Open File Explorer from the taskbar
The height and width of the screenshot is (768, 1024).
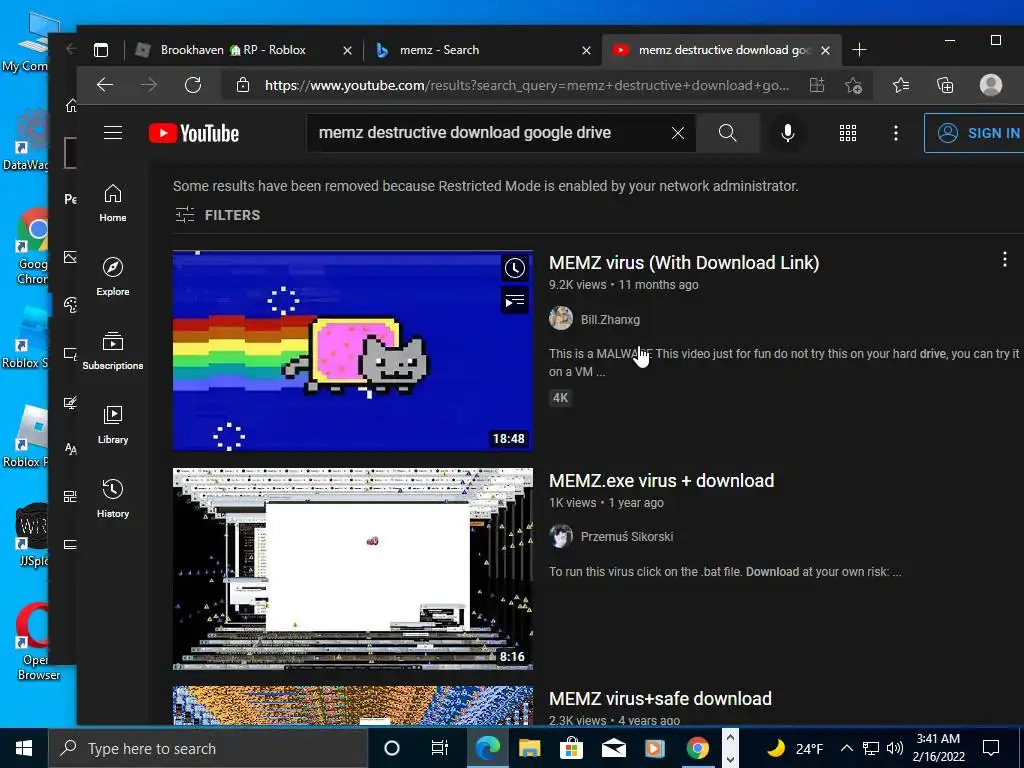click(530, 748)
